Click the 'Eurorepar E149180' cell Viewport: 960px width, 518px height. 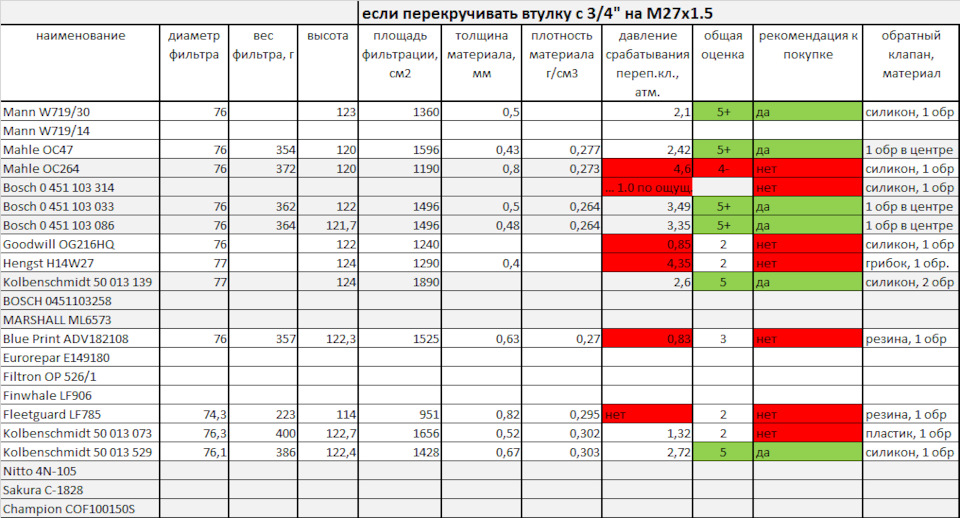click(80, 358)
